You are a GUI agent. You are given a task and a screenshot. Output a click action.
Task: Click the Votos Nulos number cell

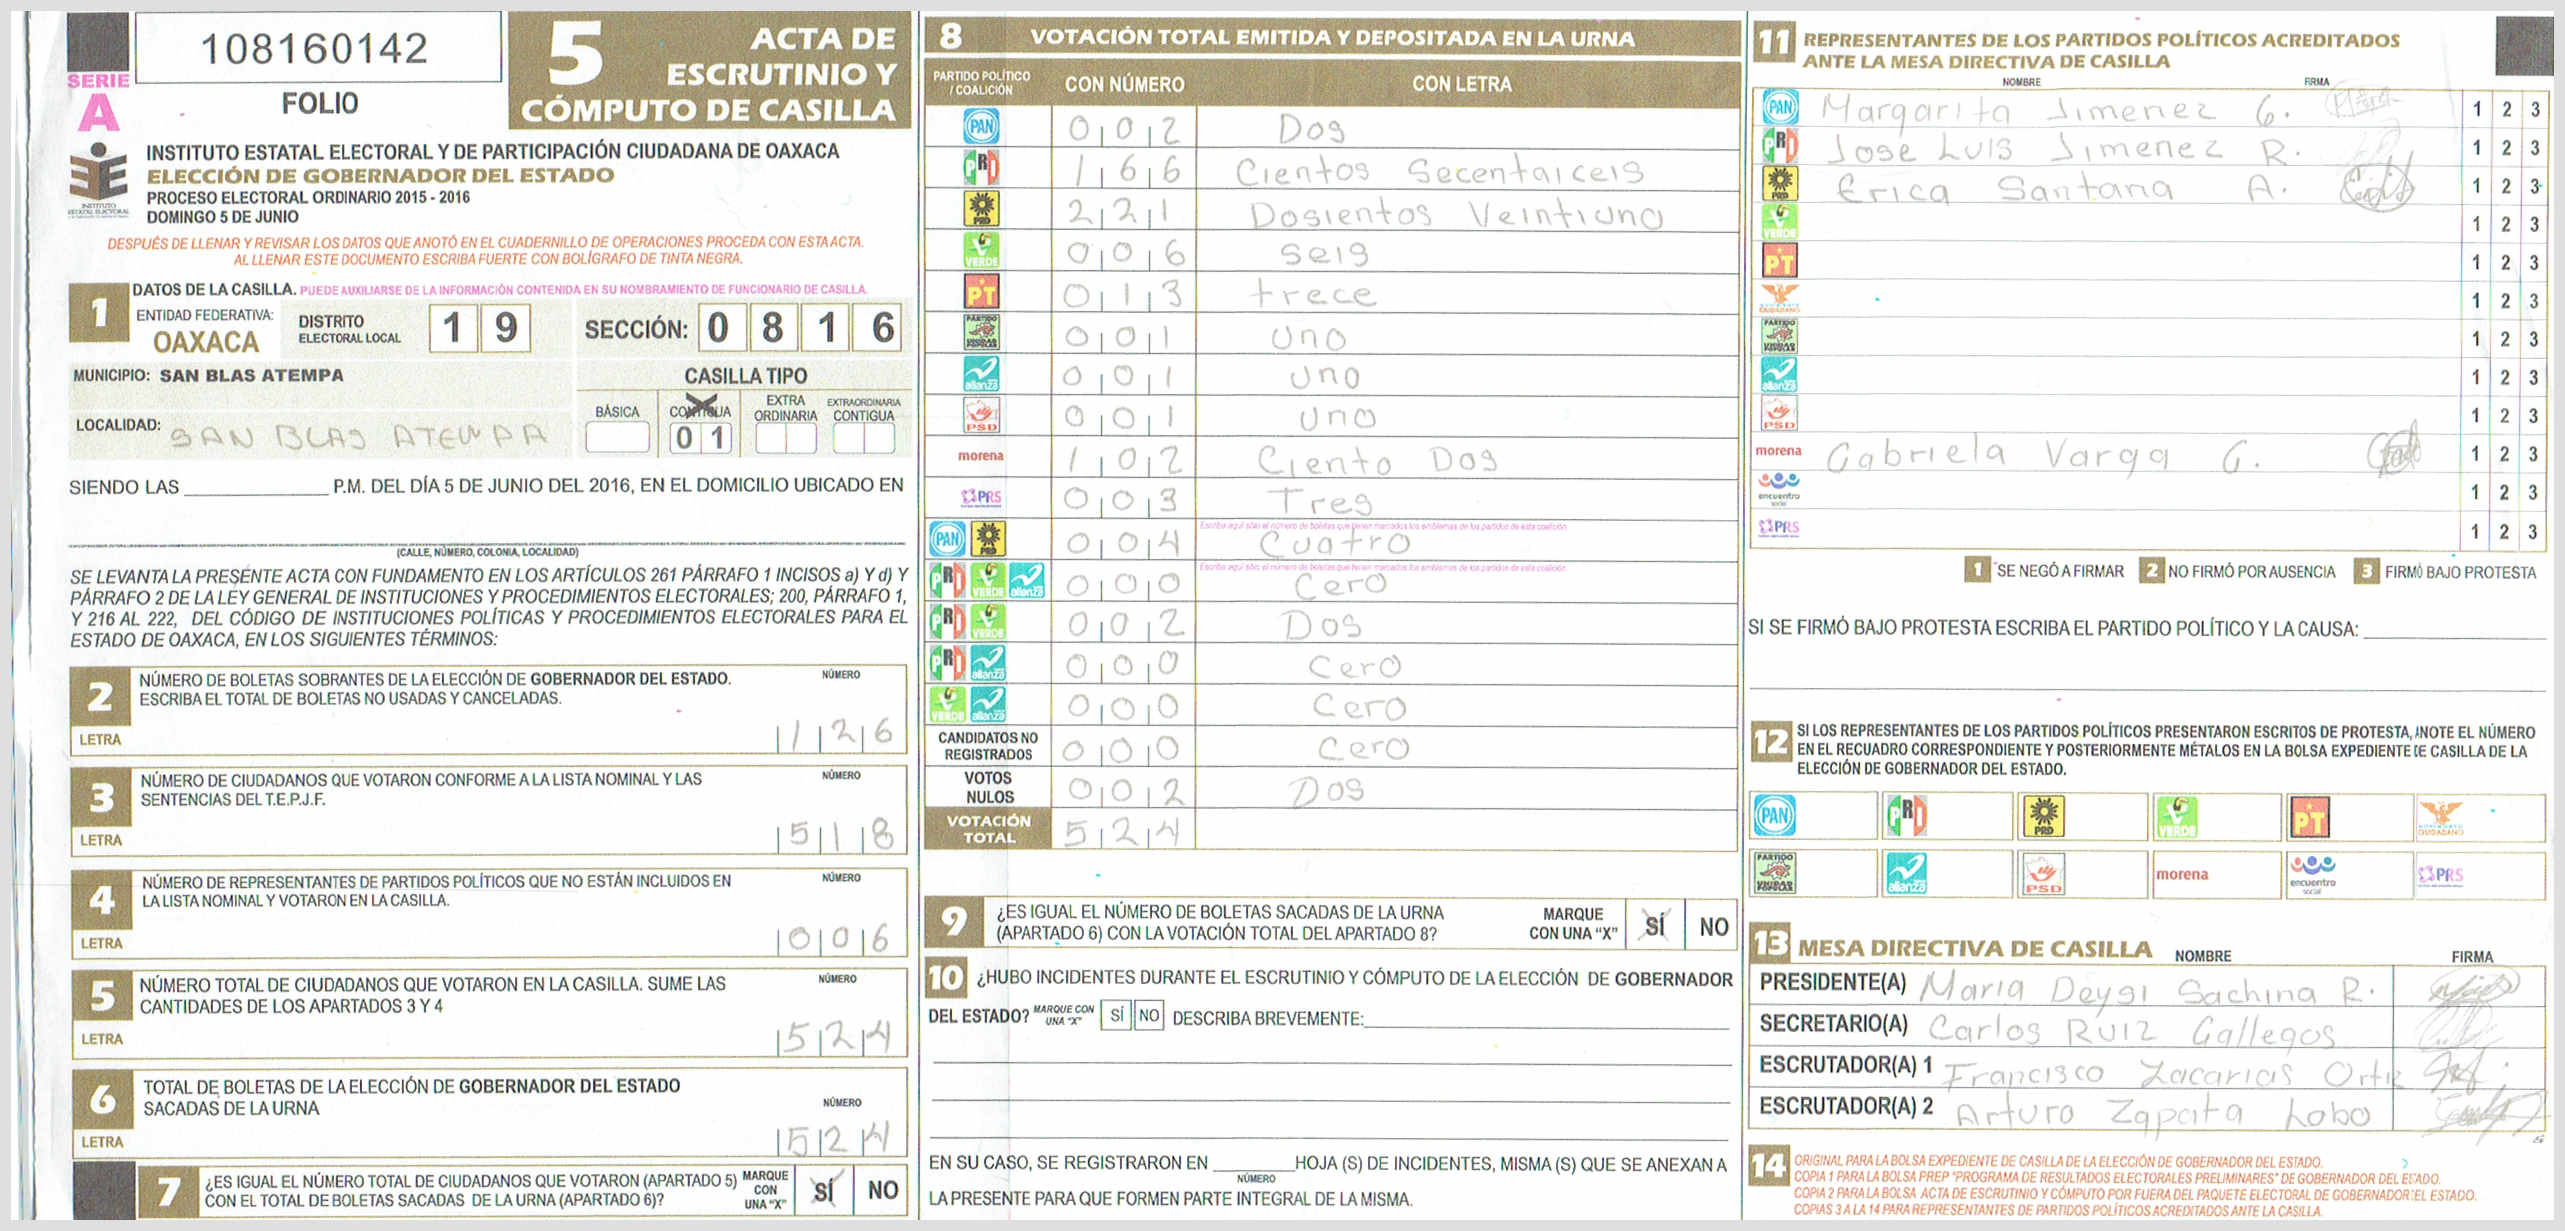tap(1122, 789)
